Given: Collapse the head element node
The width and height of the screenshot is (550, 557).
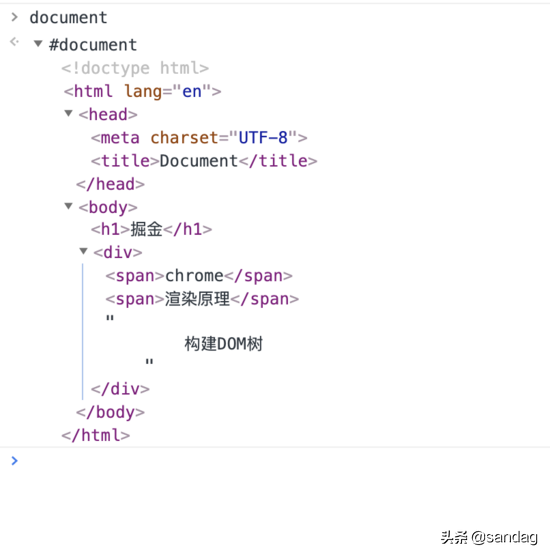Looking at the screenshot, I should click(x=69, y=113).
